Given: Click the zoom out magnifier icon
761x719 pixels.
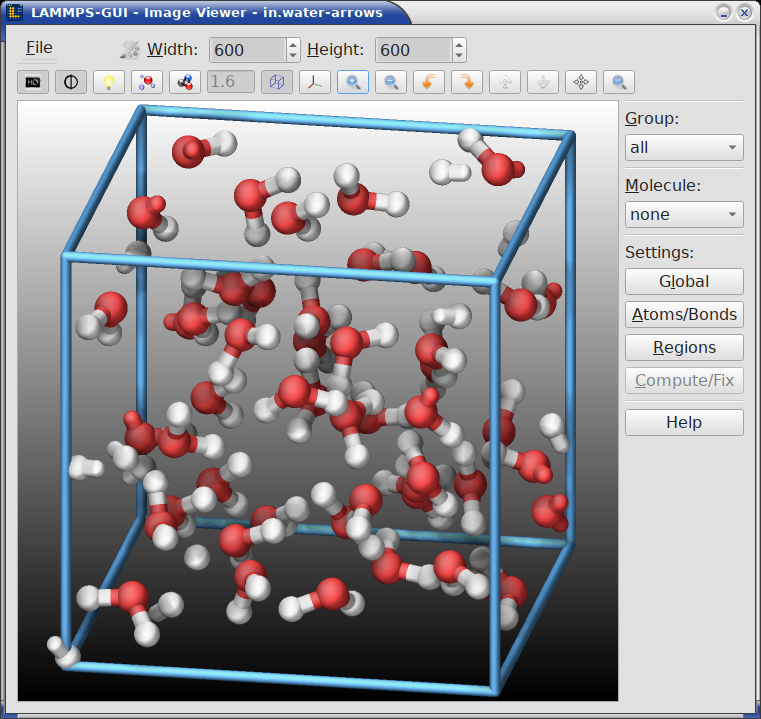Looking at the screenshot, I should (x=391, y=82).
